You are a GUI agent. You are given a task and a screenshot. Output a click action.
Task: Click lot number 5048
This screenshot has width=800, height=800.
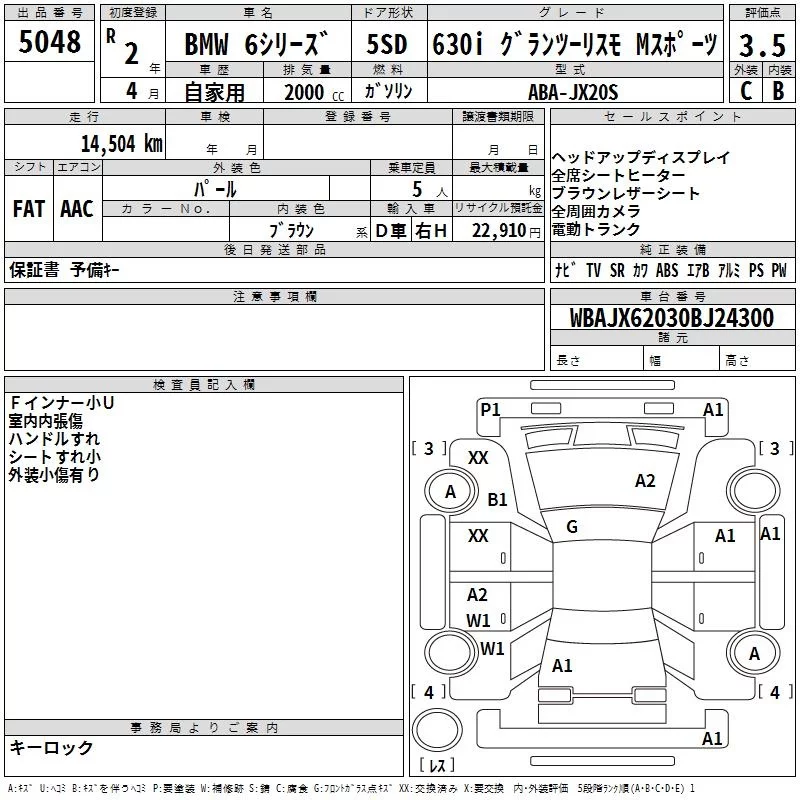(50, 43)
